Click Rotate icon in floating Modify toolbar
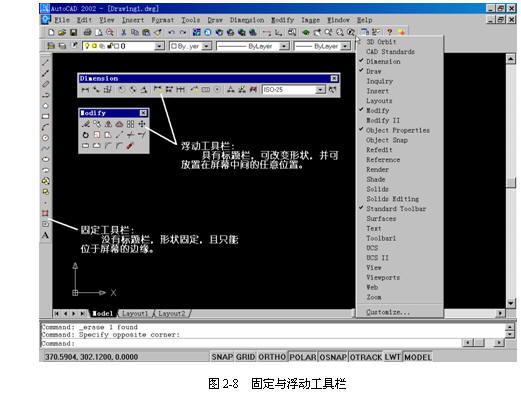This screenshot has width=521, height=394. (86, 135)
